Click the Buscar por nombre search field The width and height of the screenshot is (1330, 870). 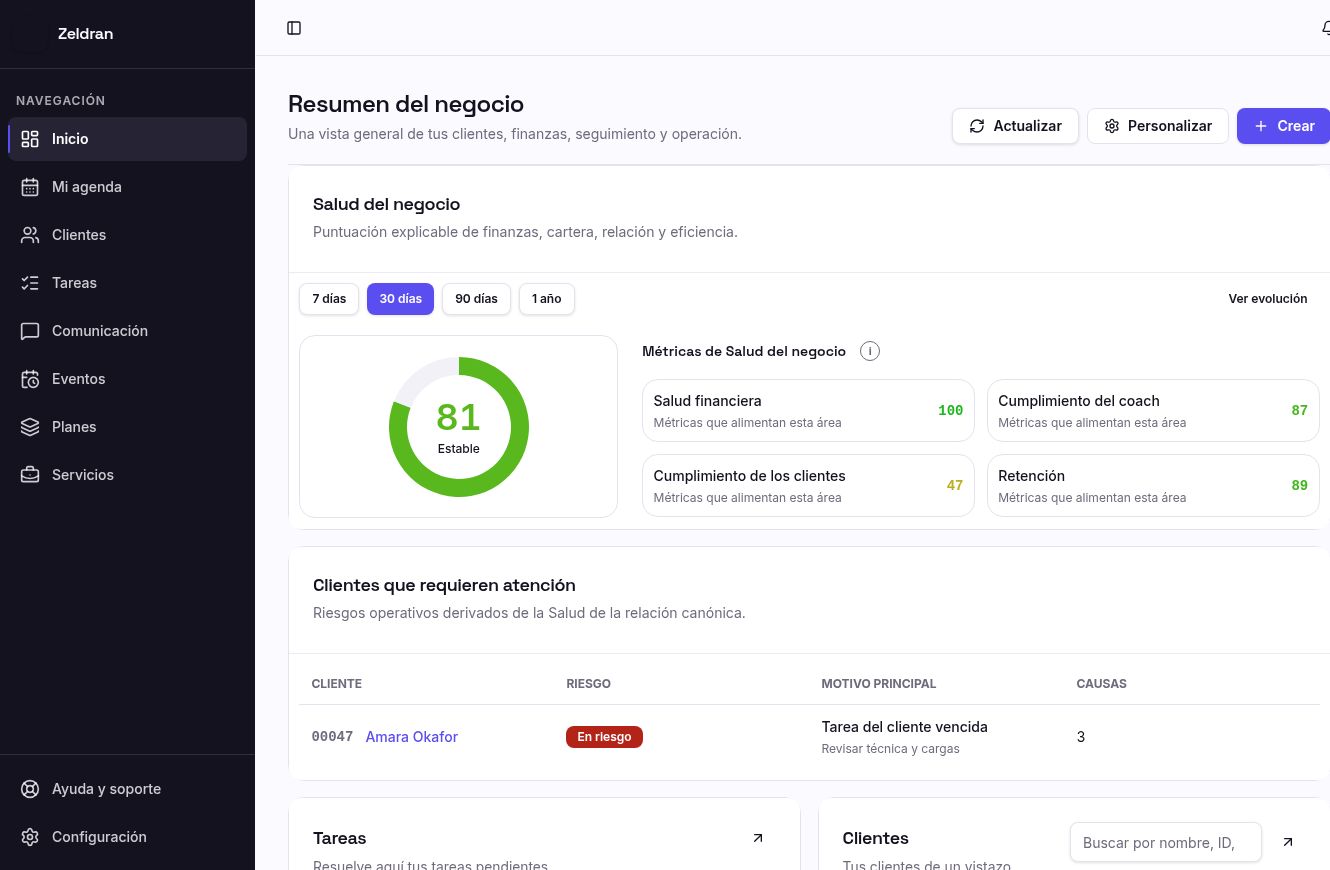click(x=1166, y=843)
